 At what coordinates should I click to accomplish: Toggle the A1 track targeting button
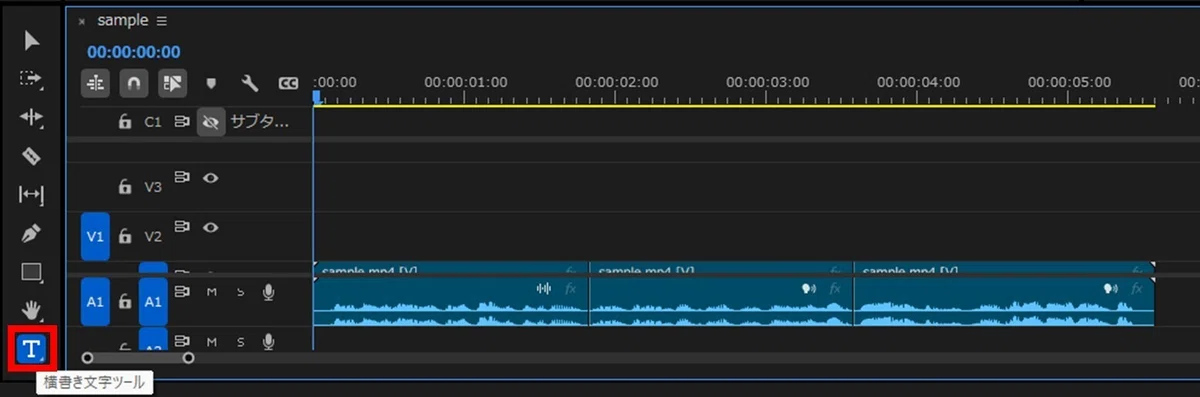[153, 301]
